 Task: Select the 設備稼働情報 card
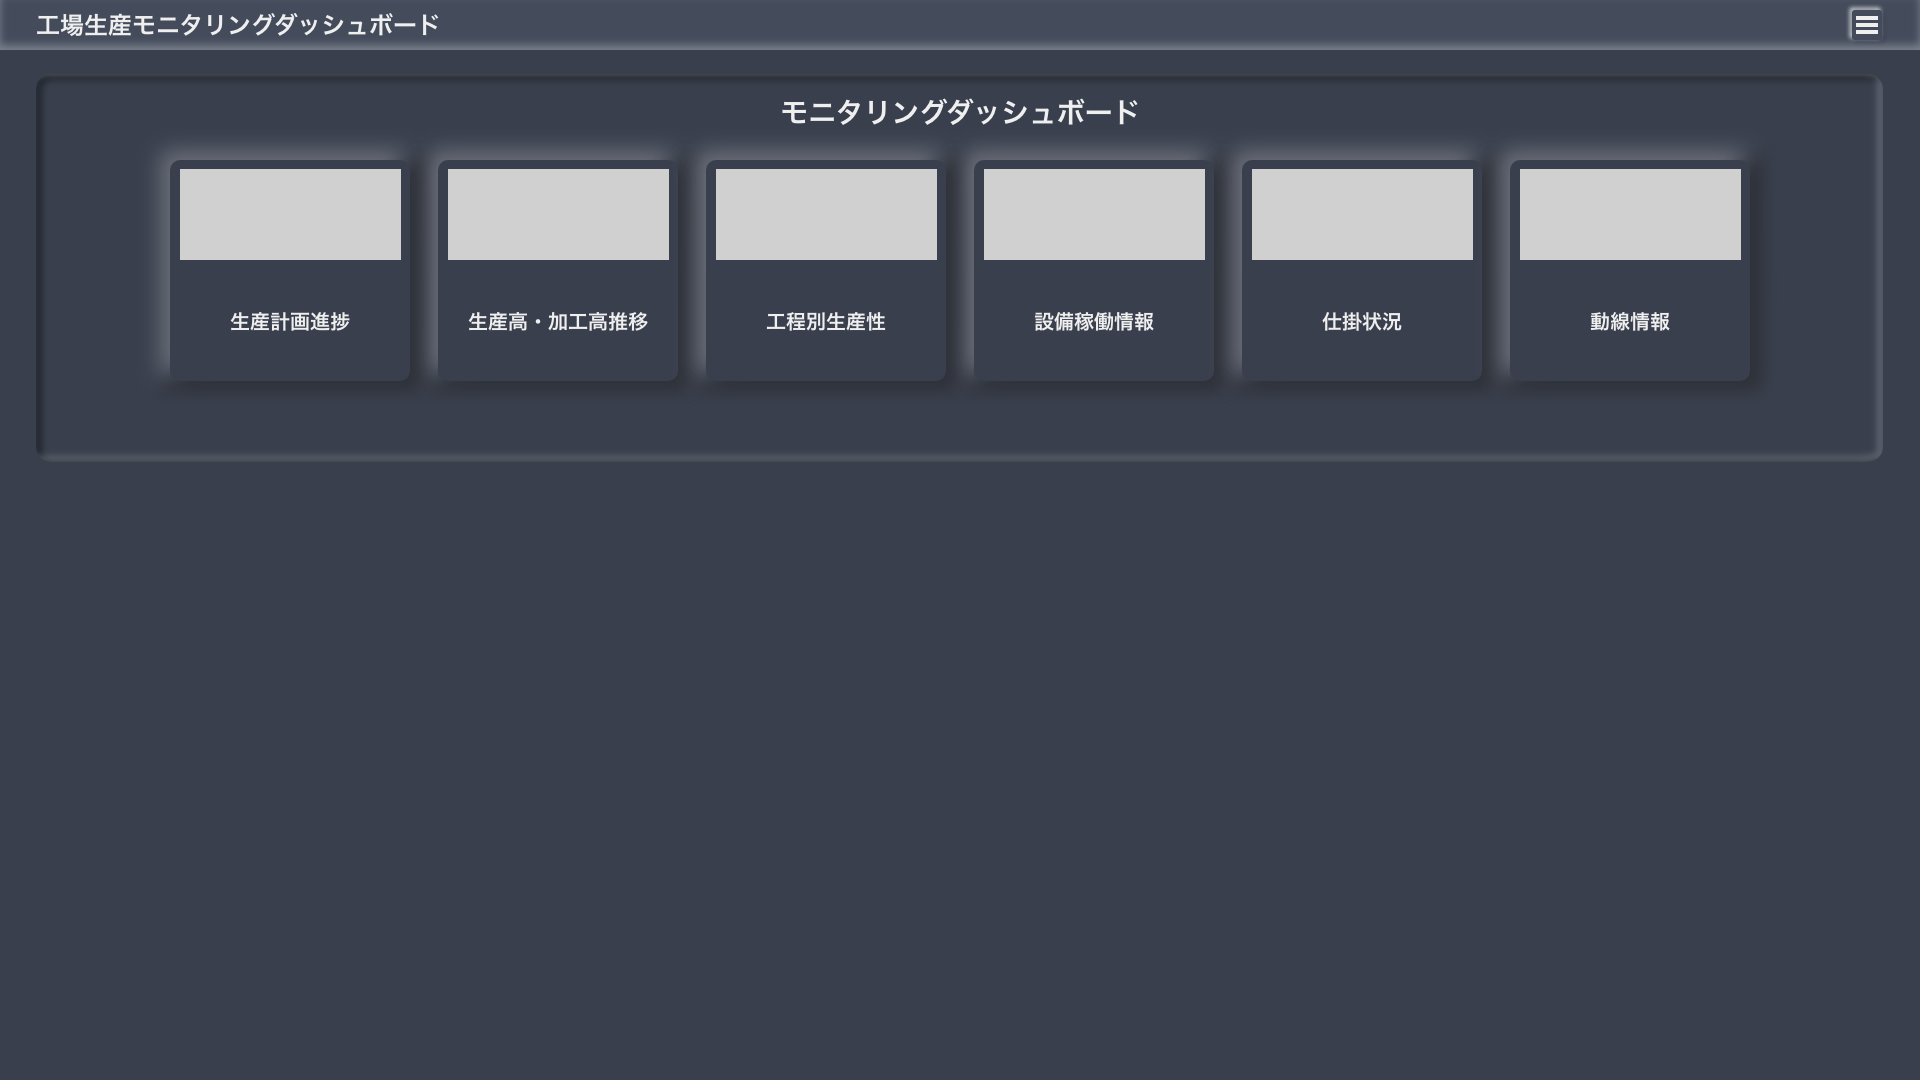[1093, 270]
